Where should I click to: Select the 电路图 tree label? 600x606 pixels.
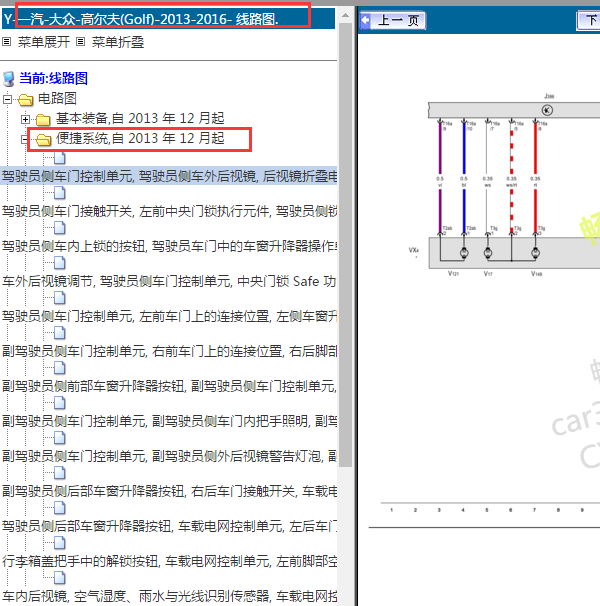(57, 99)
